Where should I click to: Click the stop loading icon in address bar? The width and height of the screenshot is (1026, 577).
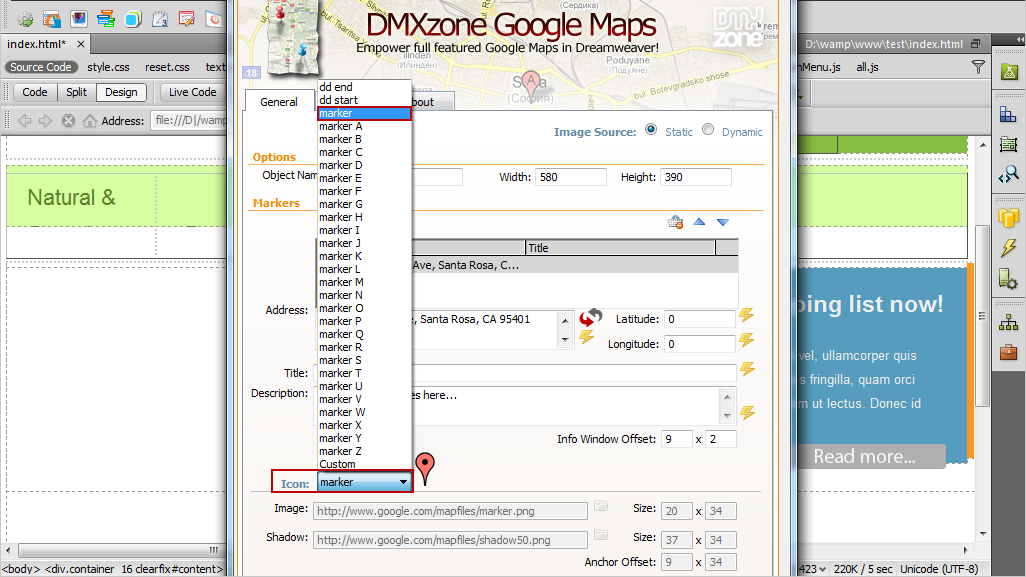click(x=68, y=121)
